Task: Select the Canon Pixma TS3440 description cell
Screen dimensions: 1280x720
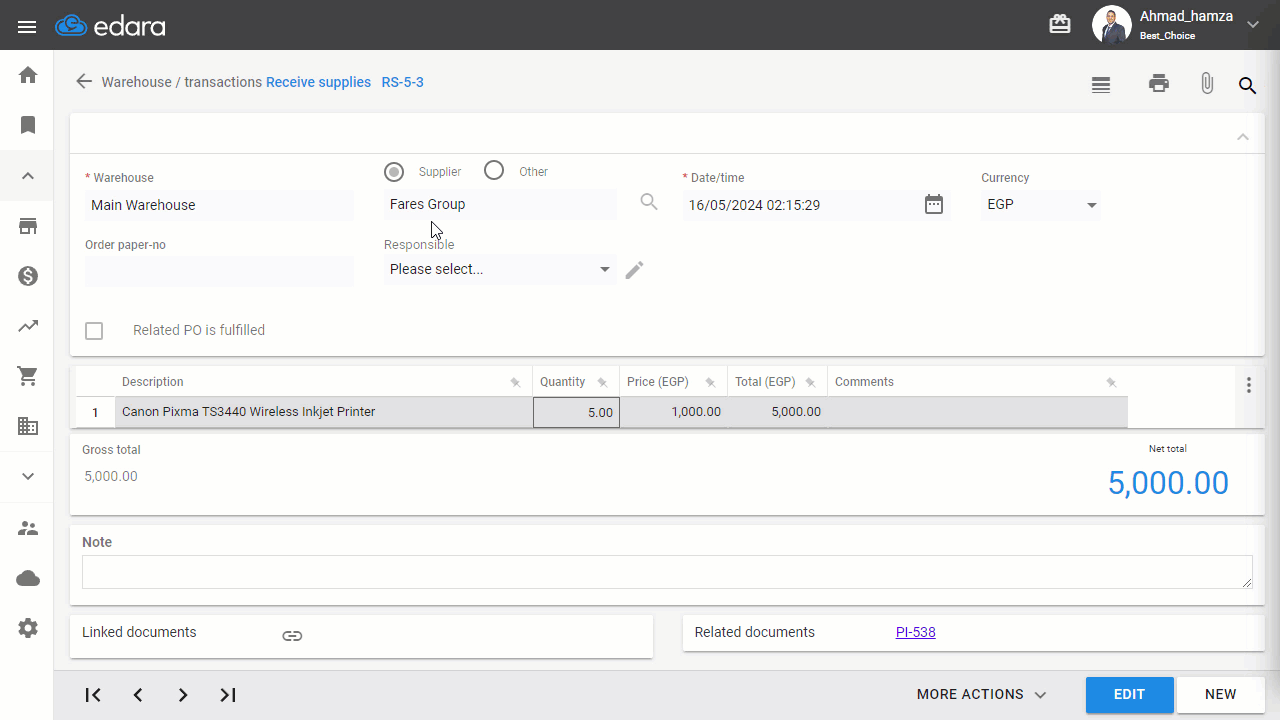Action: coord(324,412)
